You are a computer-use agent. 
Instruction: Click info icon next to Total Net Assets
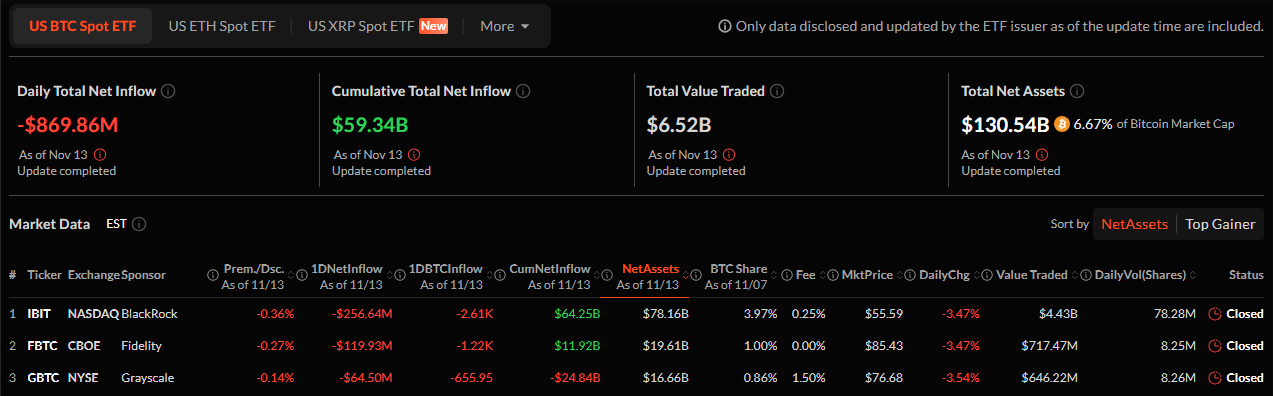pos(1076,91)
